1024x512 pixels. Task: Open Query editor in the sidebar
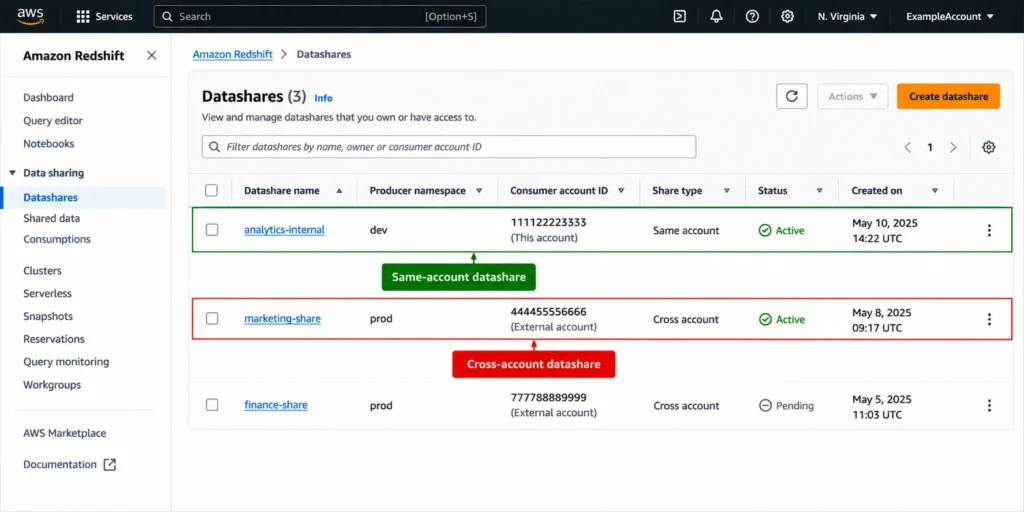pos(53,121)
